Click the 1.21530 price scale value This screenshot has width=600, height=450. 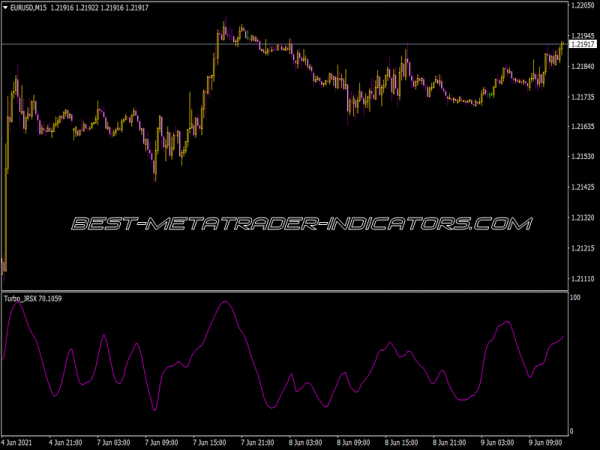[x=583, y=157]
